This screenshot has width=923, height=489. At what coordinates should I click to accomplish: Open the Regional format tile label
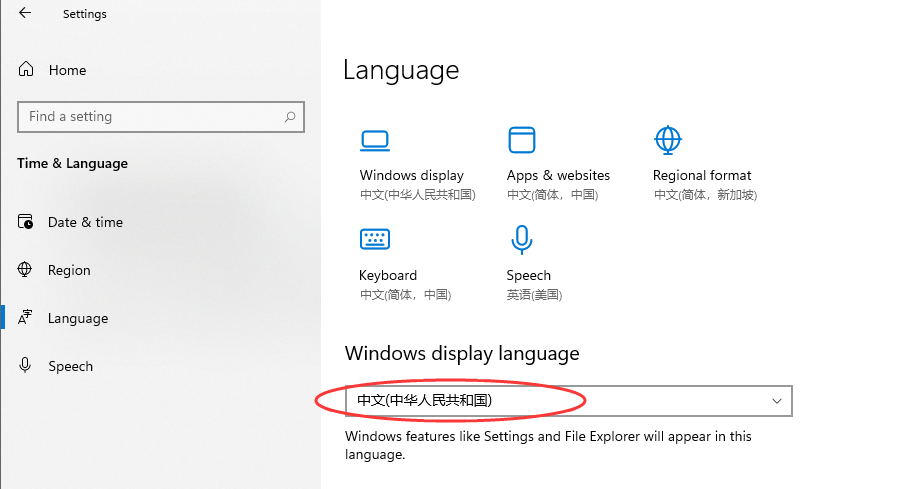coord(702,175)
